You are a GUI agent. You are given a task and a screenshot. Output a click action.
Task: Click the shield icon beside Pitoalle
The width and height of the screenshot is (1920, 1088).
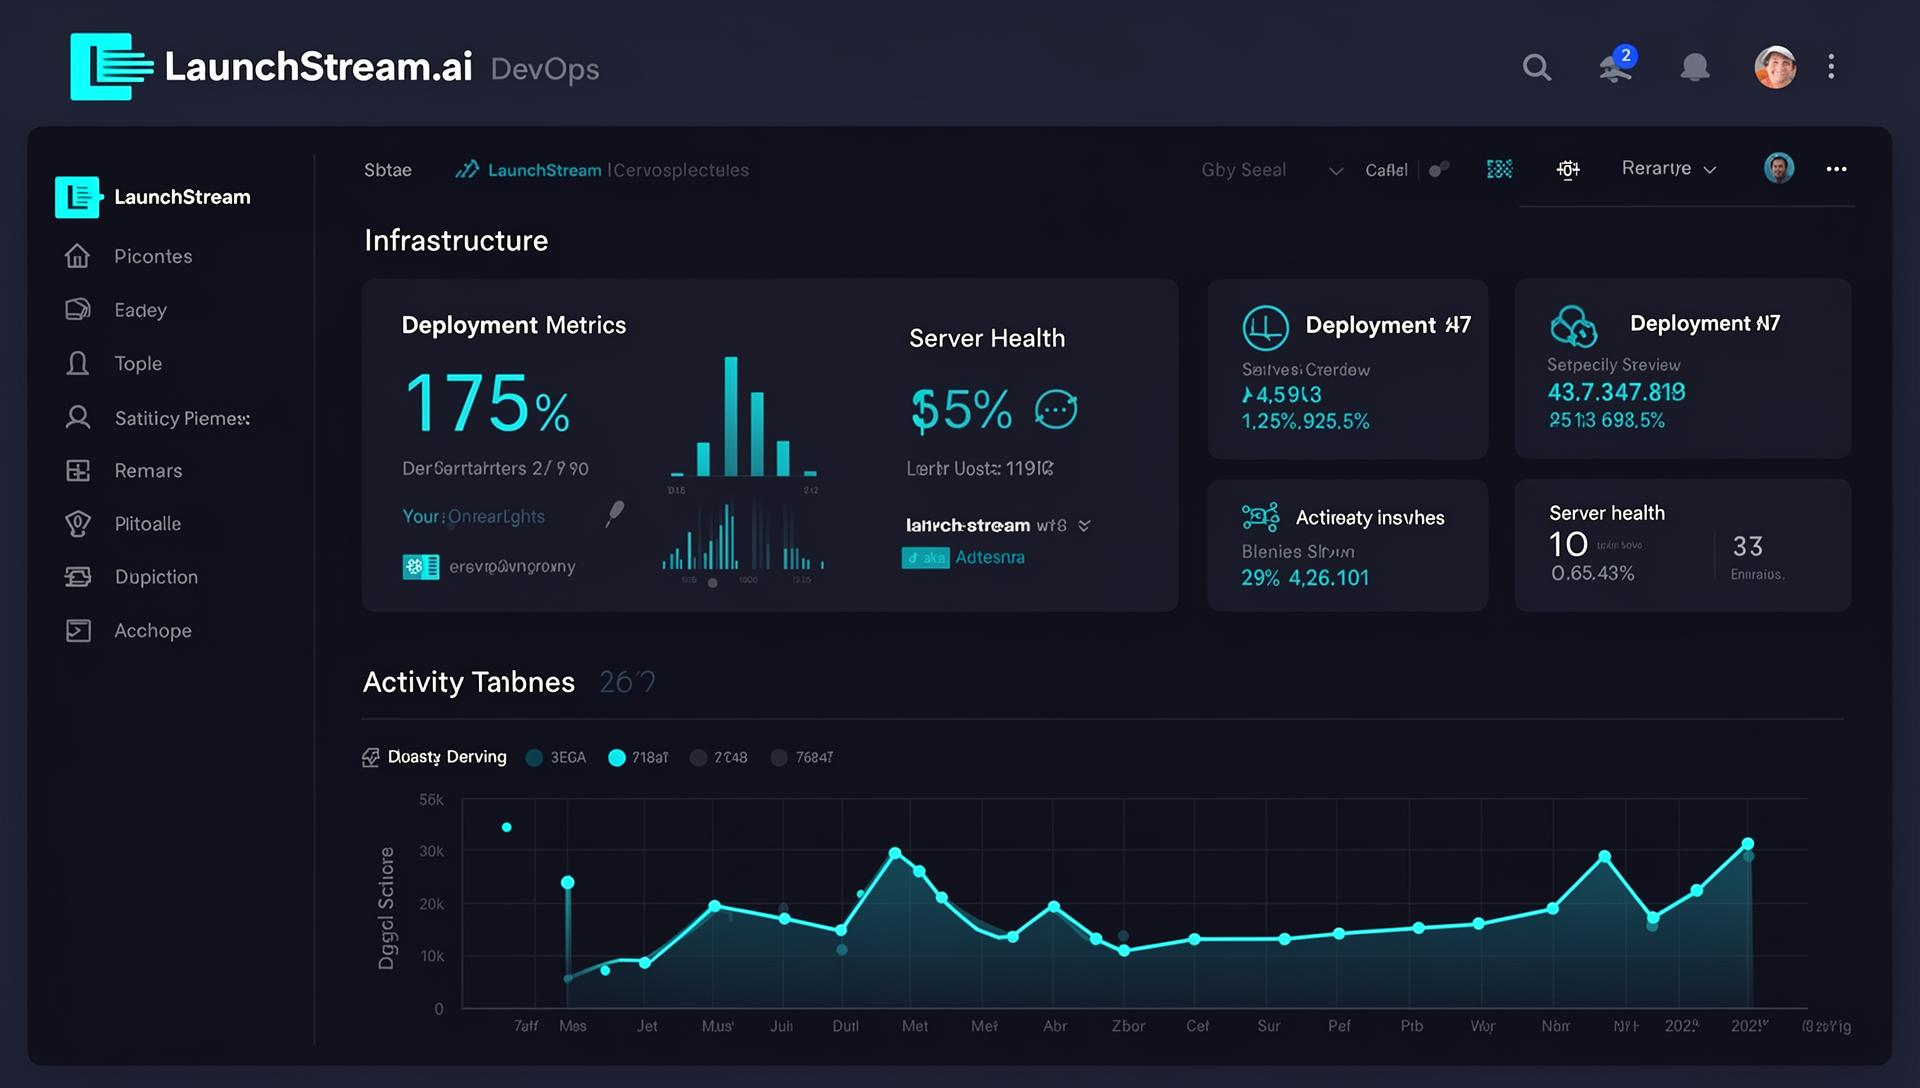[77, 523]
